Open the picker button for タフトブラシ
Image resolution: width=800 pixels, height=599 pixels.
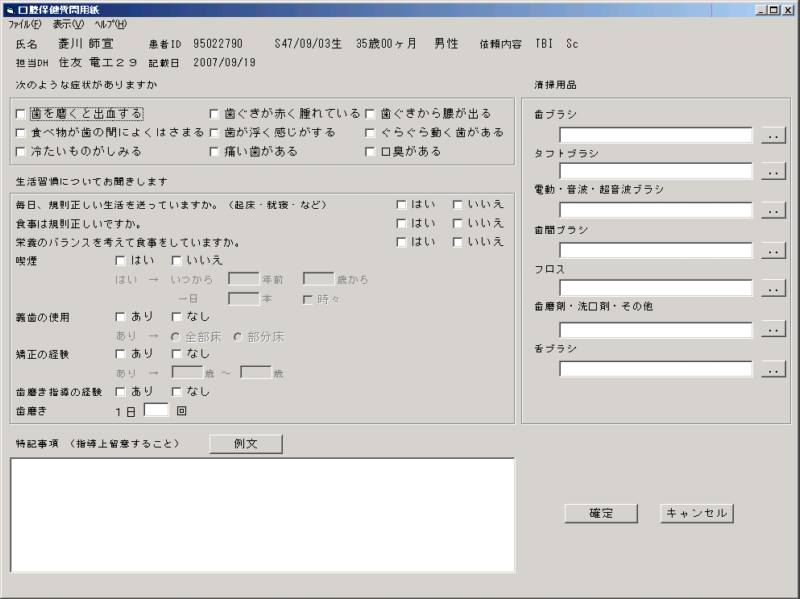(773, 172)
